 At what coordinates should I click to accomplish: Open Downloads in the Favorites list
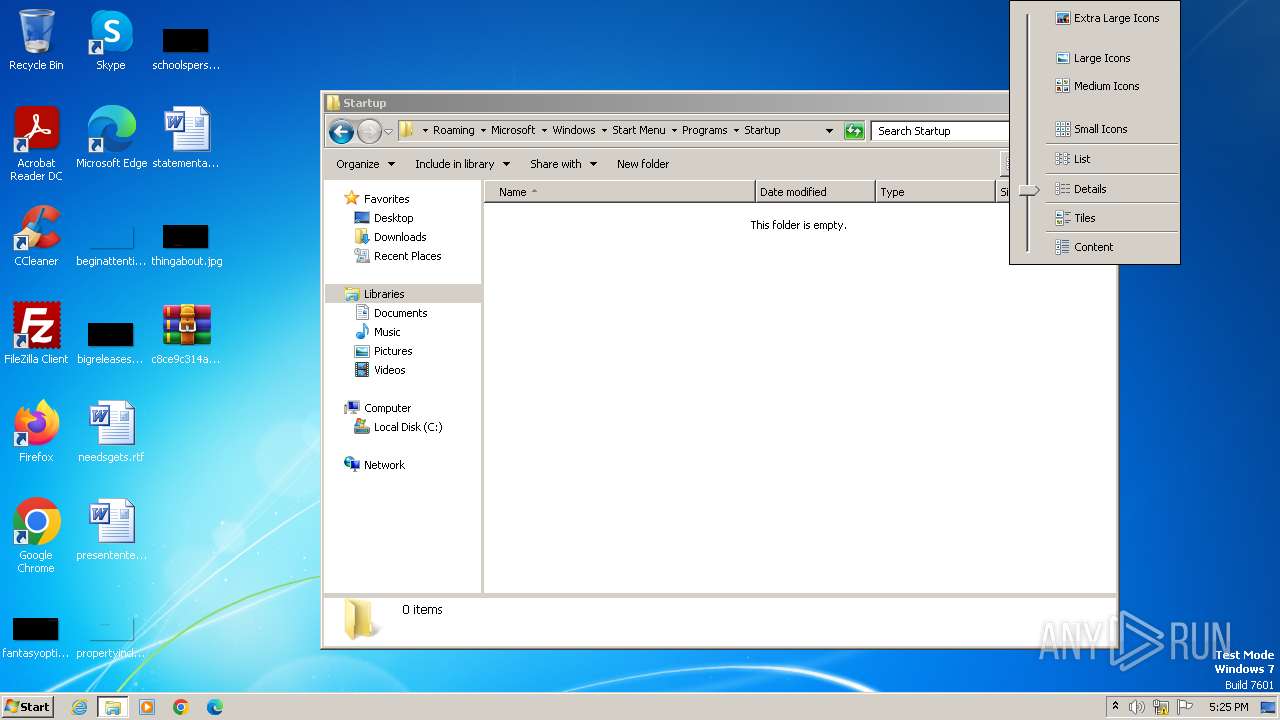click(x=390, y=237)
